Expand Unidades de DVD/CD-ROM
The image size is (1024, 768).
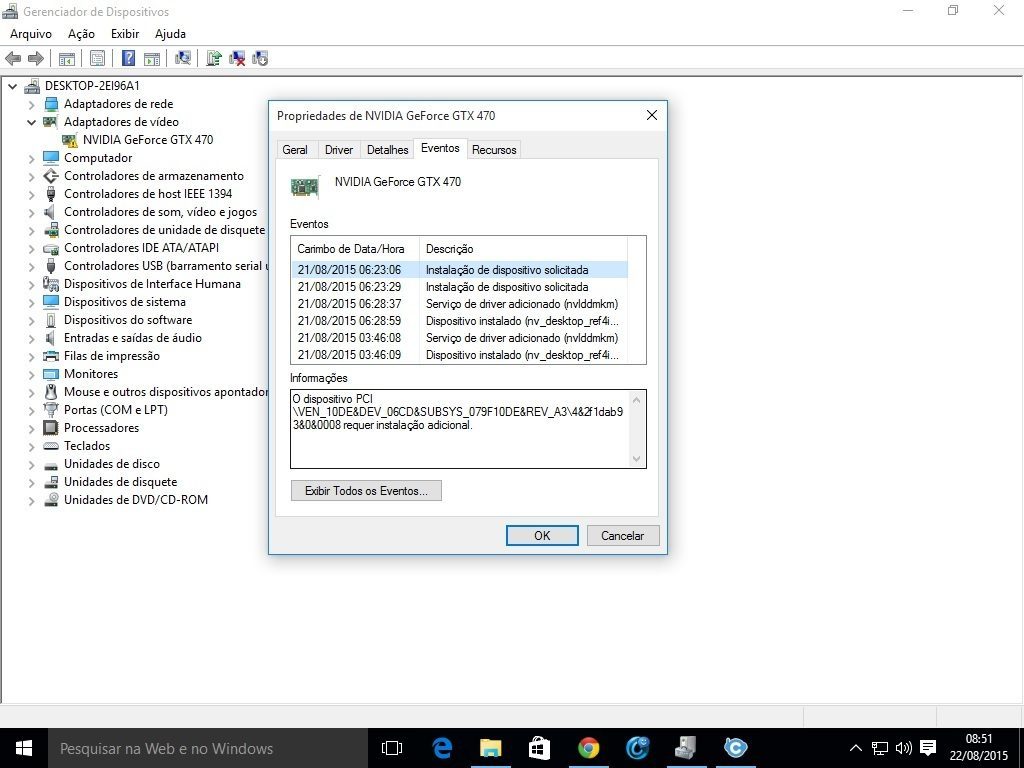coord(31,500)
